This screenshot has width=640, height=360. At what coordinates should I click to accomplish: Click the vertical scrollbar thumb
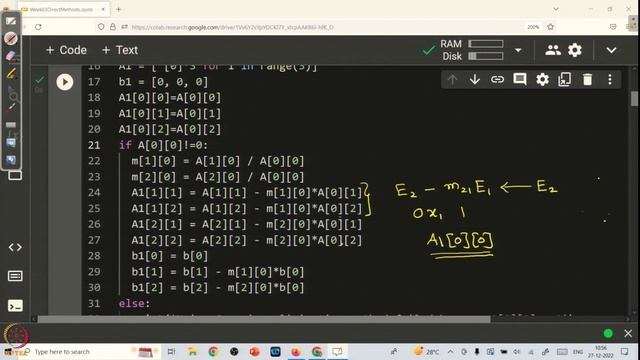click(634, 98)
